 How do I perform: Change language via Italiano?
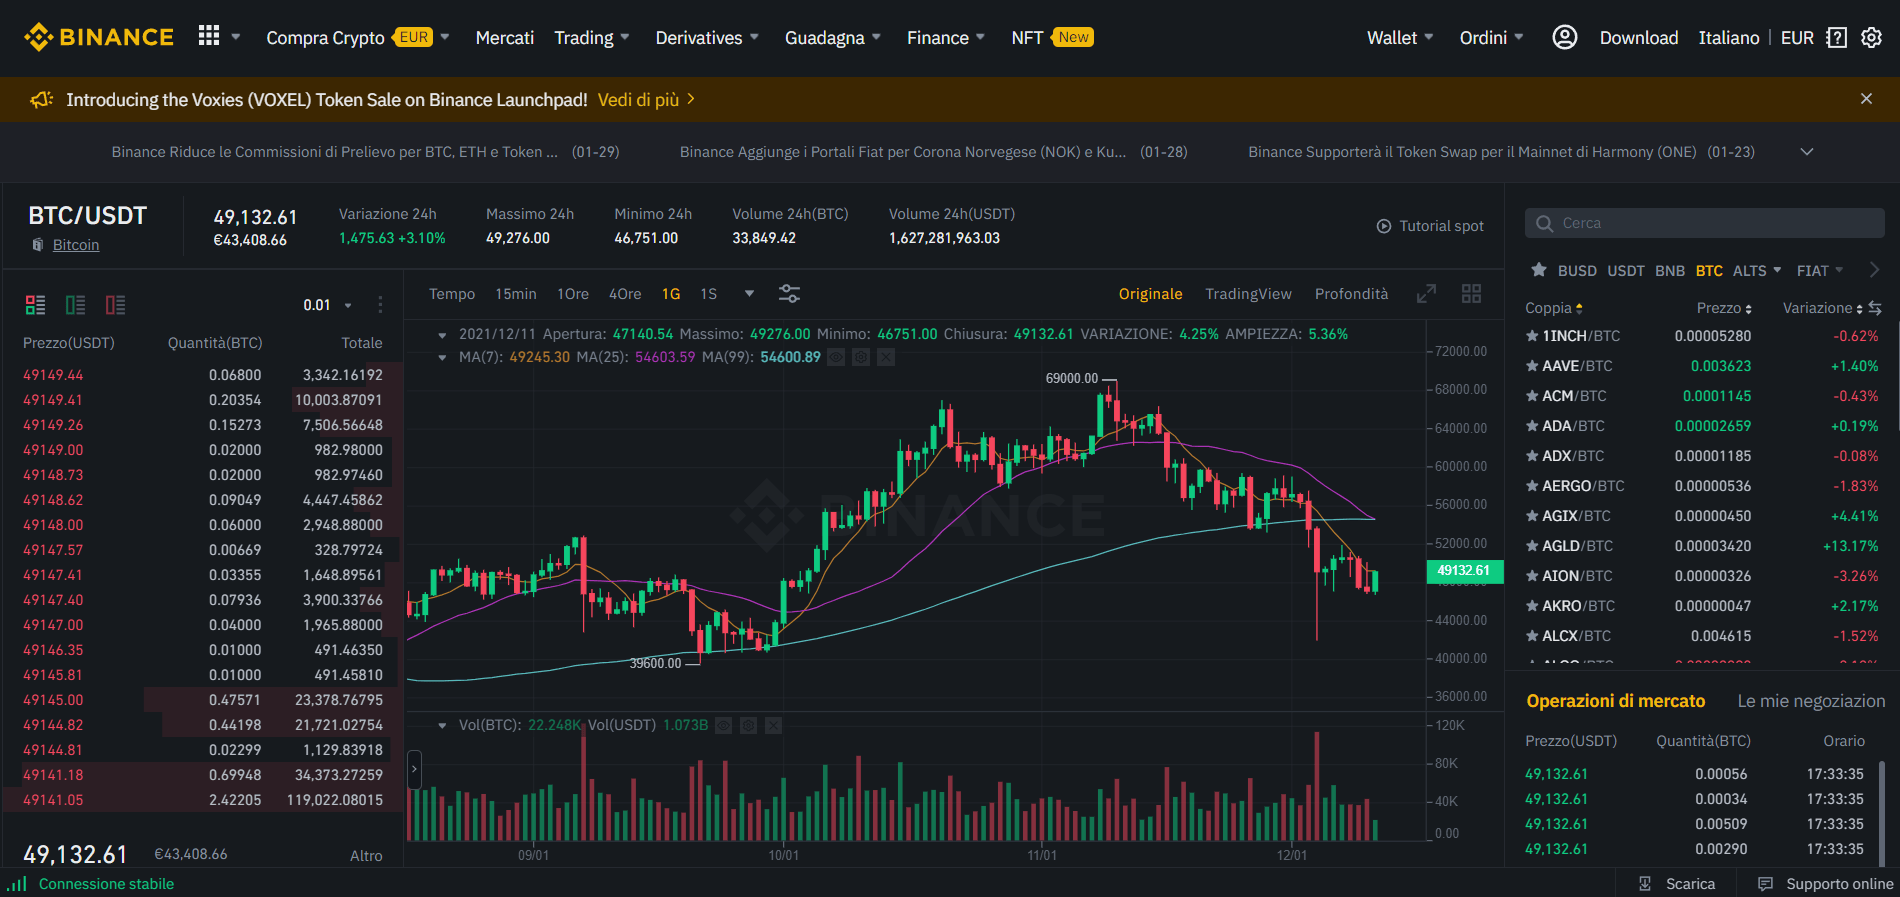(1729, 38)
